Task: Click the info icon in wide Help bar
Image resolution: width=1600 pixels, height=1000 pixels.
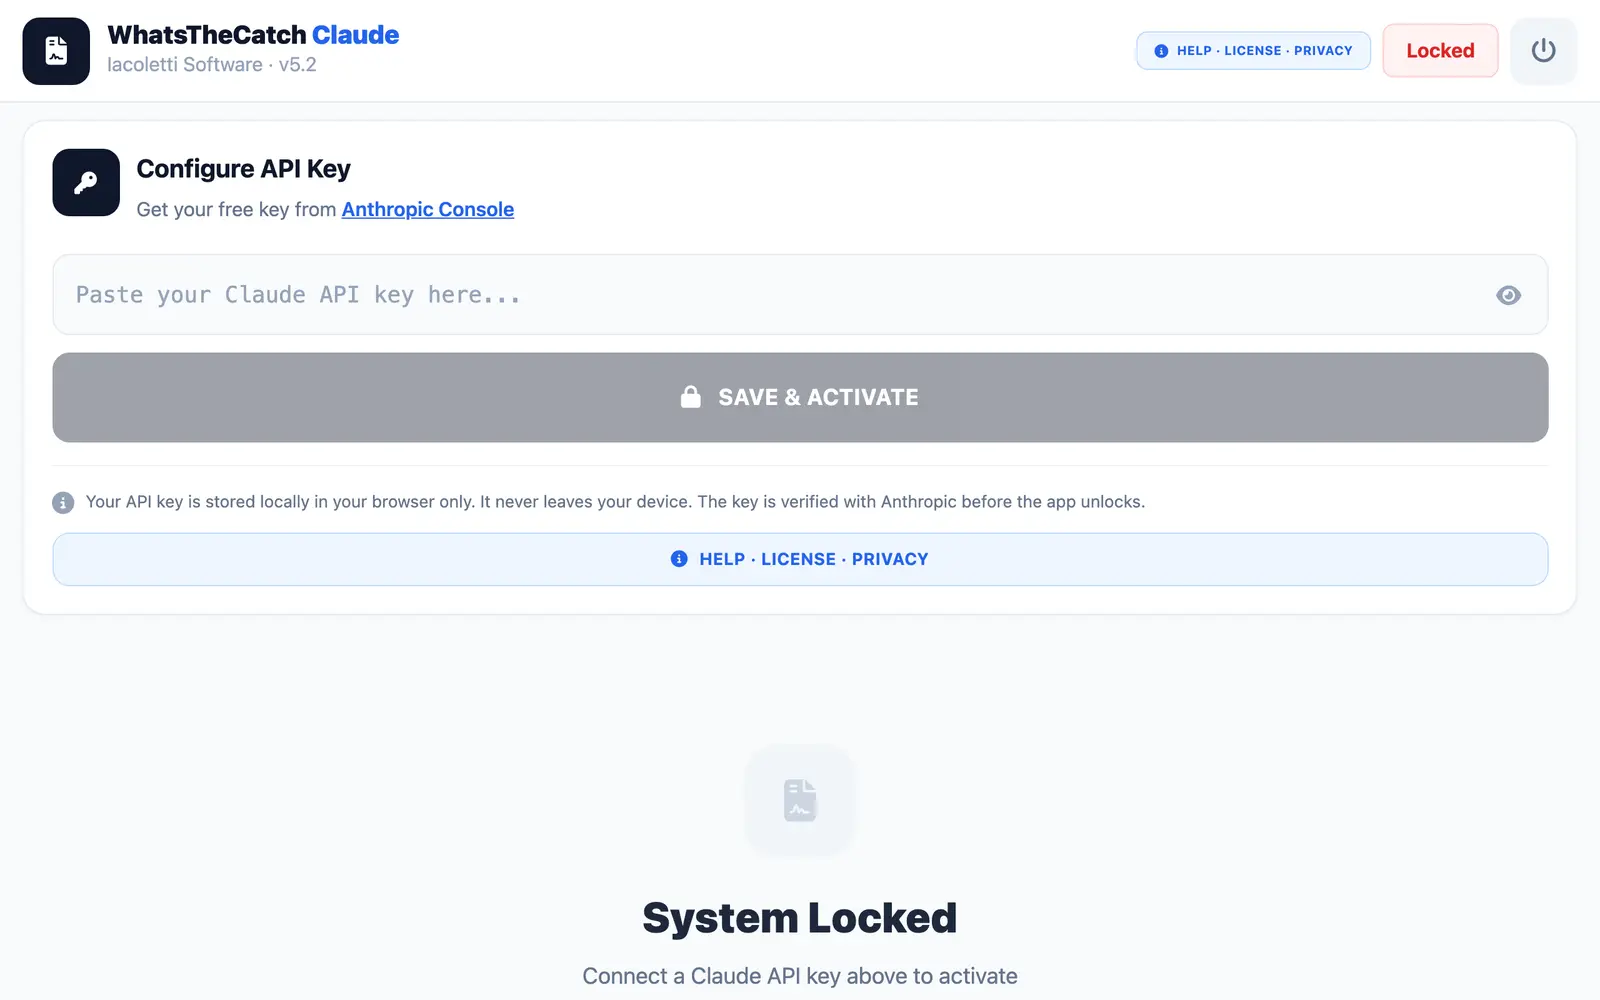Action: (679, 559)
